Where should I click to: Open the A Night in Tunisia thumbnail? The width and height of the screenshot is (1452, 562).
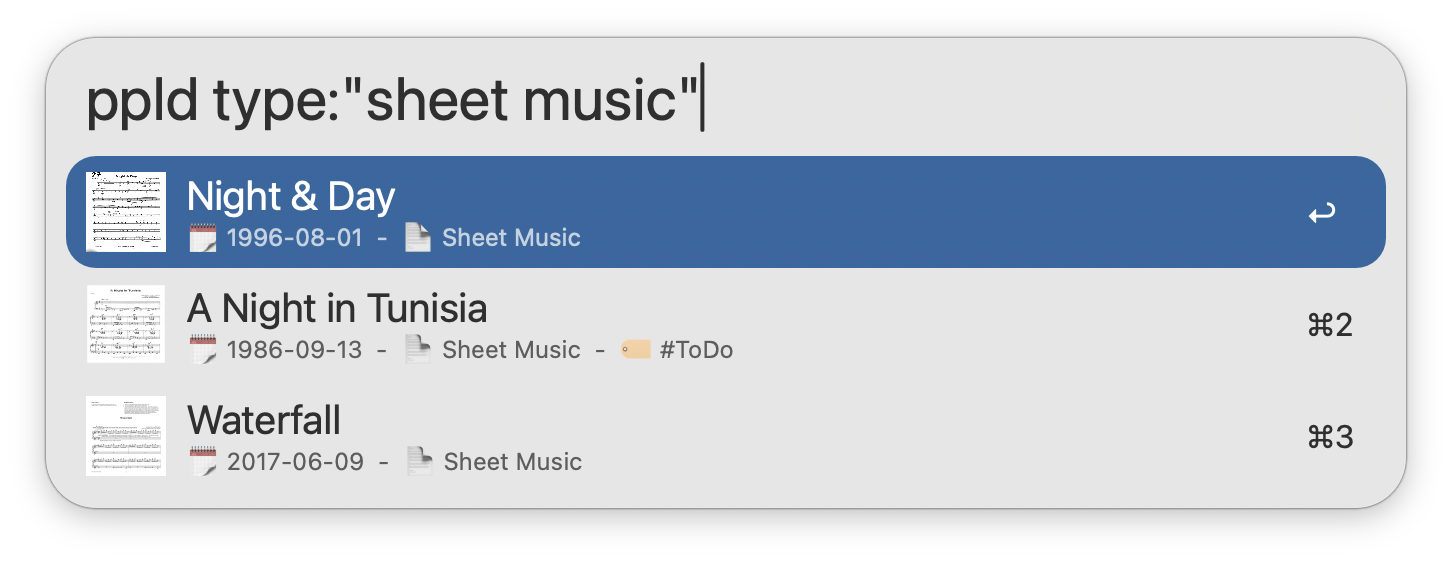(126, 324)
